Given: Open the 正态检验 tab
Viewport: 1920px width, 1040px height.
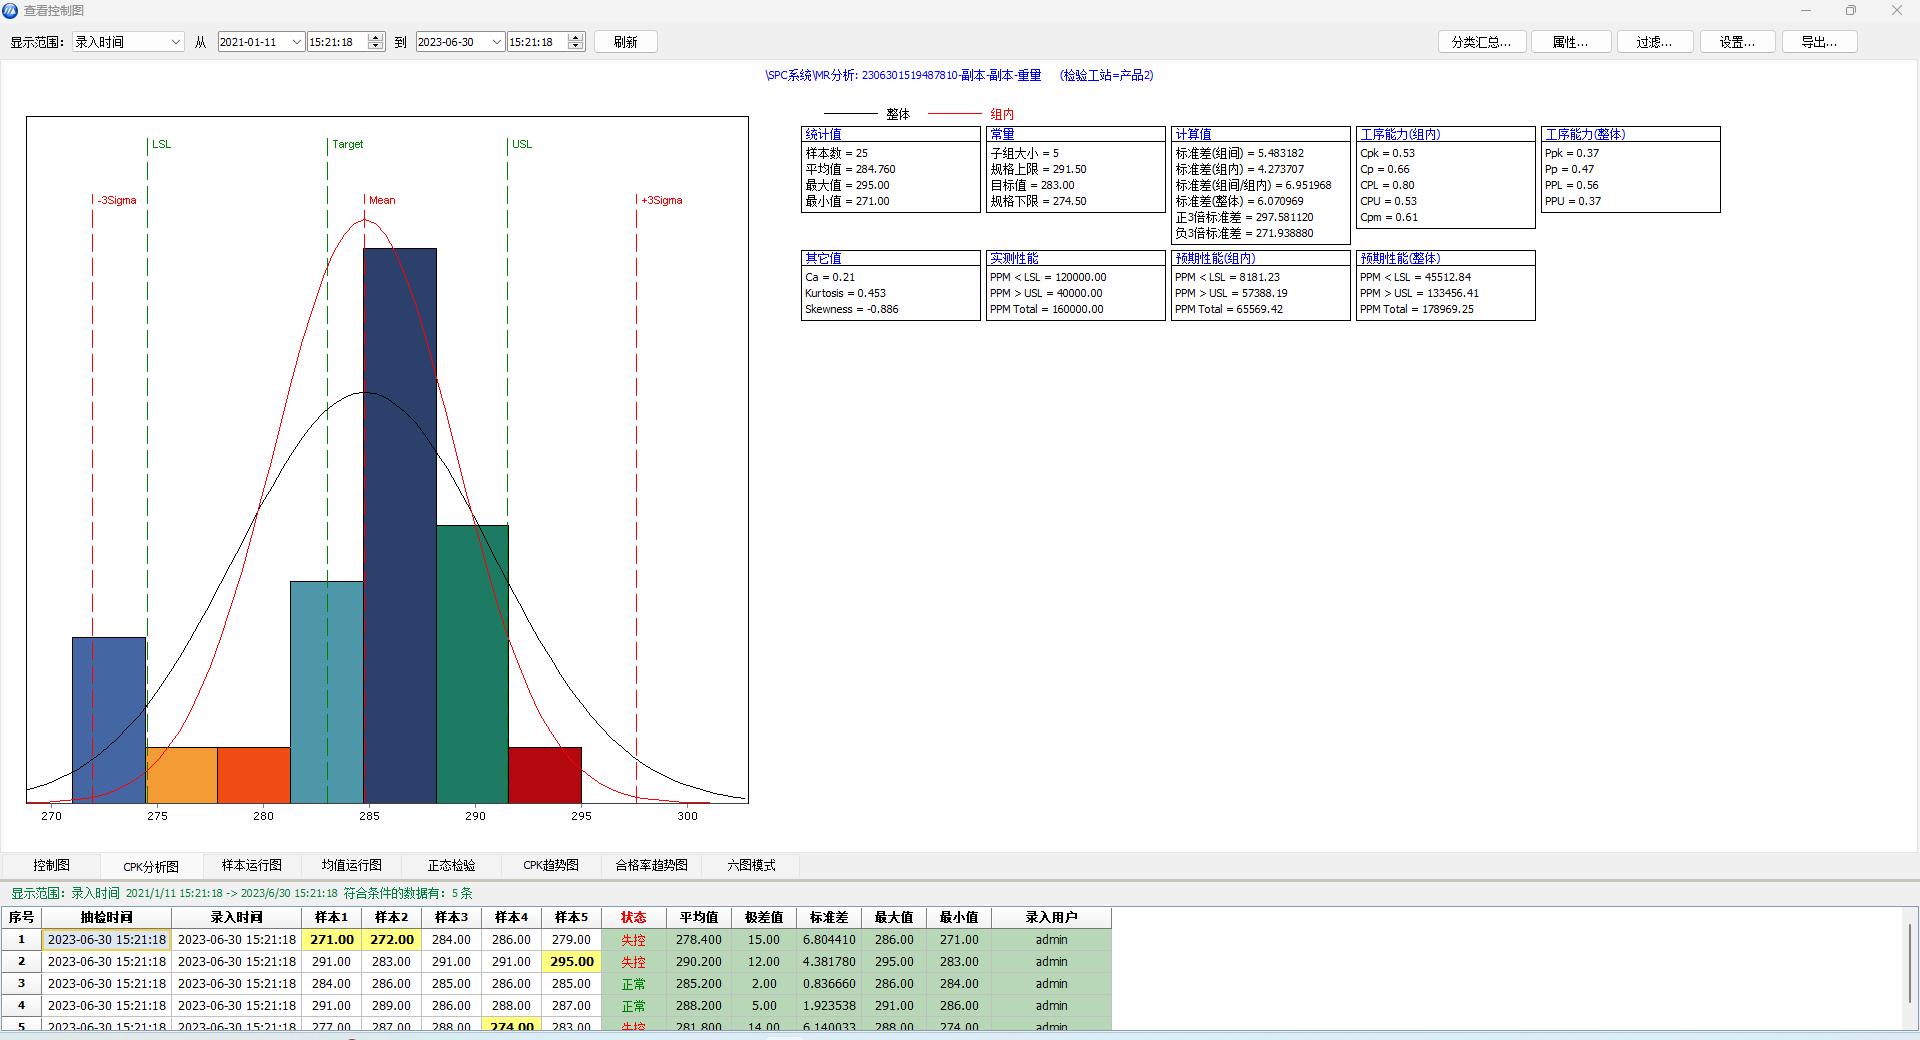Looking at the screenshot, I should [x=452, y=865].
